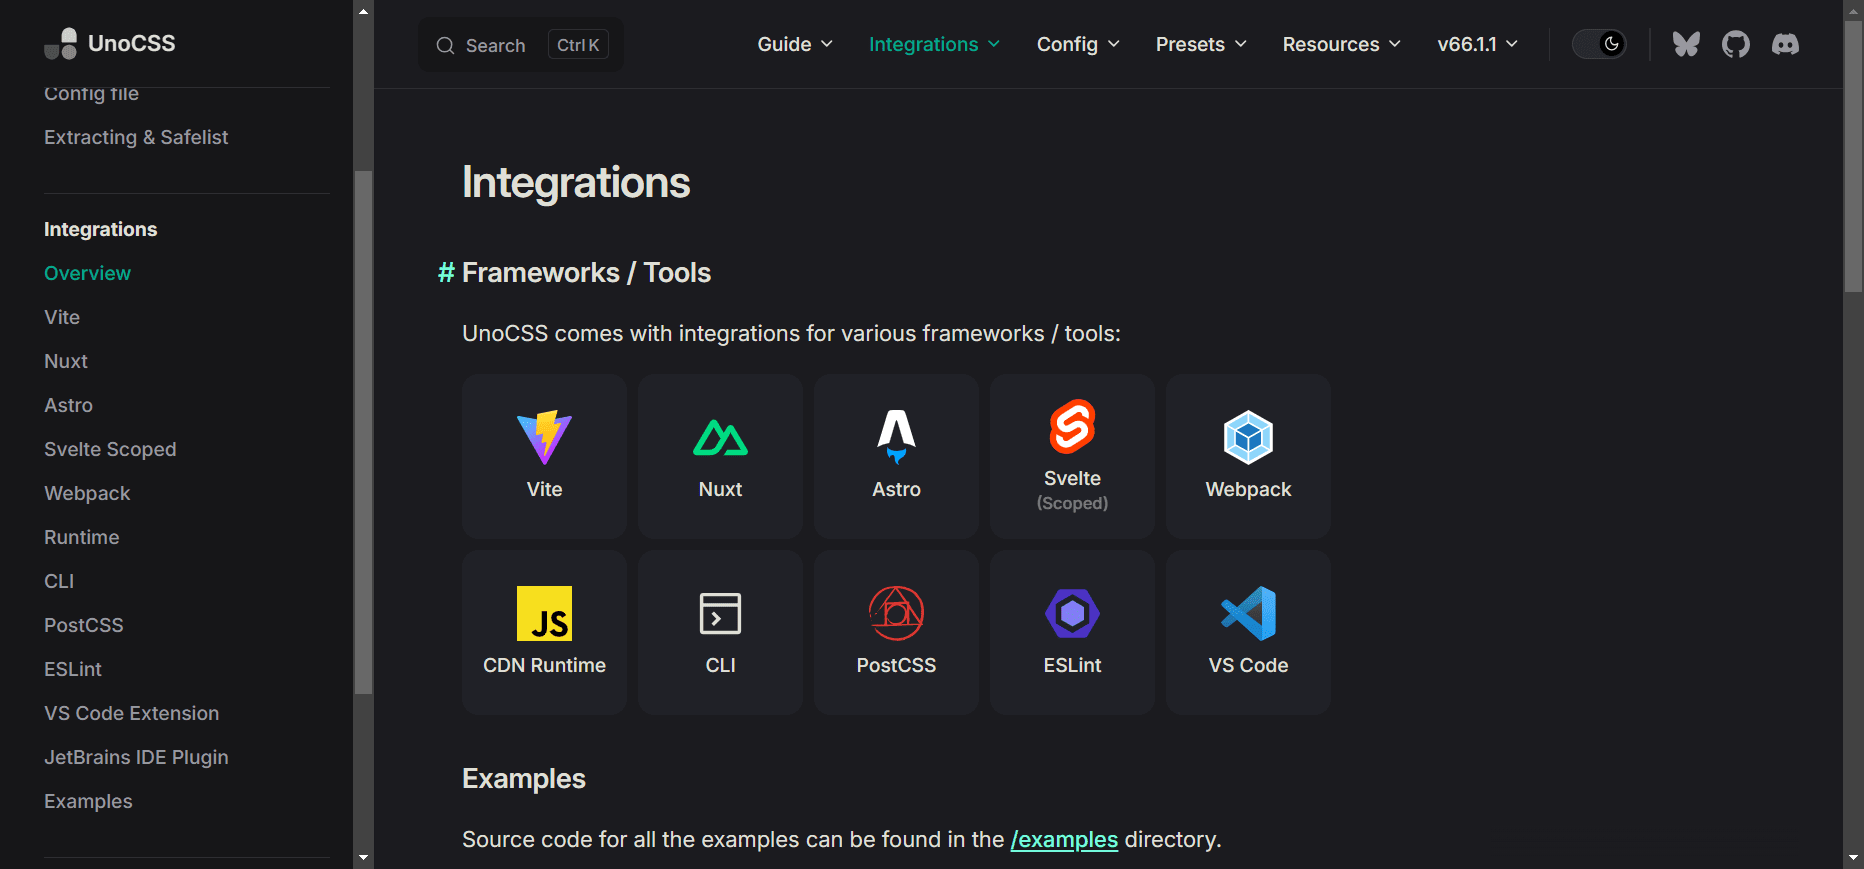Open the ESLint integration card
This screenshot has height=869, width=1864.
[1072, 632]
